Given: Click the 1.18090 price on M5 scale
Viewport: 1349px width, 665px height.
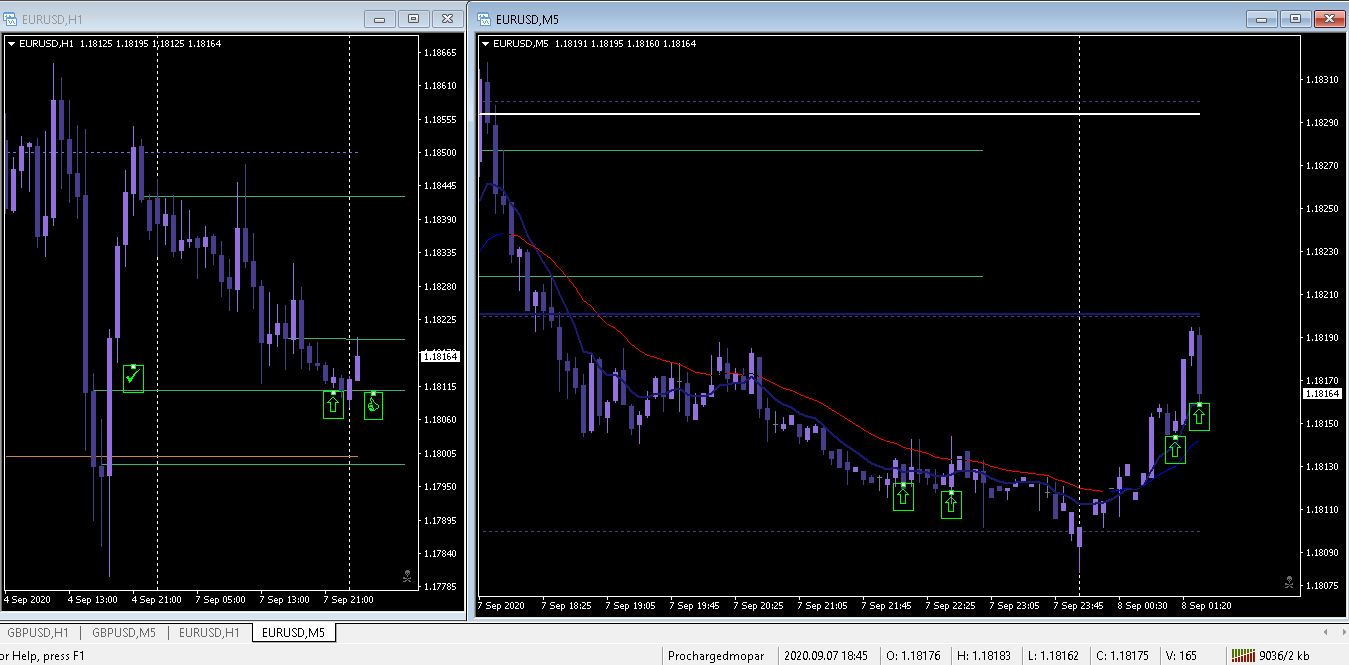Looking at the screenshot, I should (x=1322, y=552).
